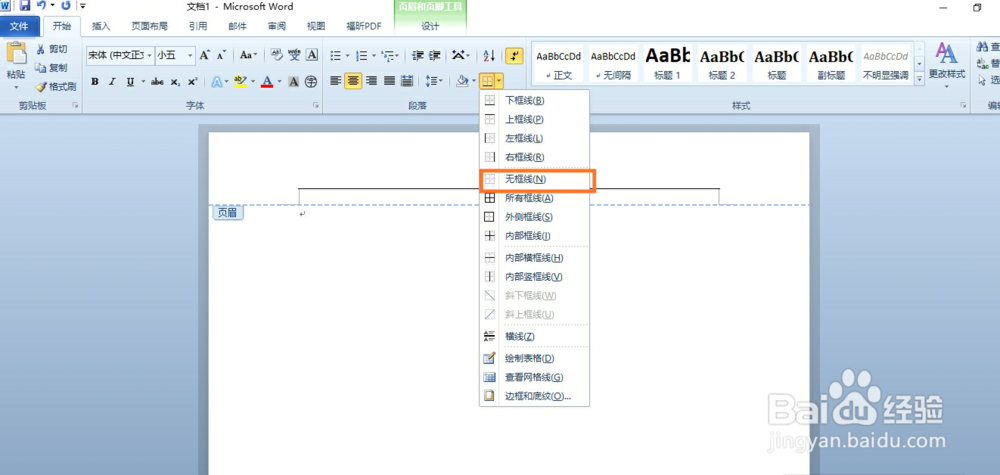The height and width of the screenshot is (475, 1000).
Task: Click the Sort (A-Z) icon
Action: pos(489,55)
